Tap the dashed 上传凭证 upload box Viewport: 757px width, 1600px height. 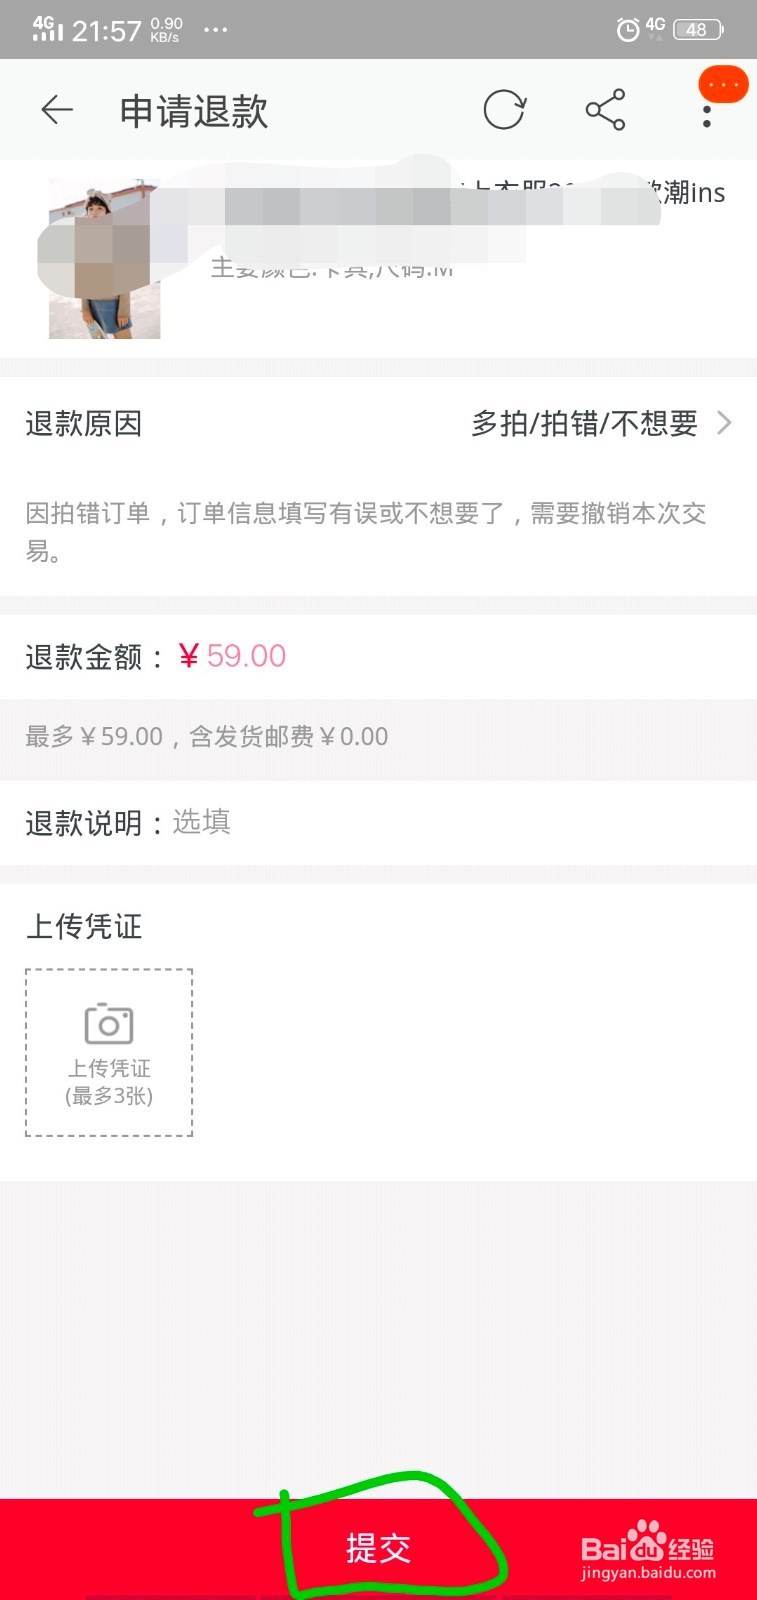tap(109, 1052)
